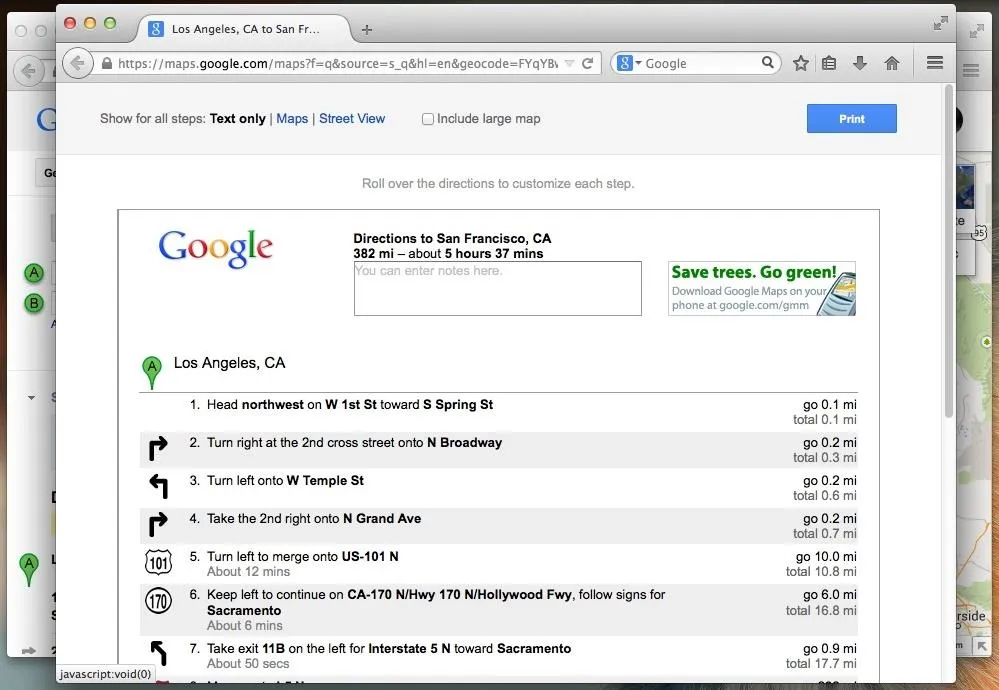Click the Back arrow in the background window

click(x=28, y=70)
